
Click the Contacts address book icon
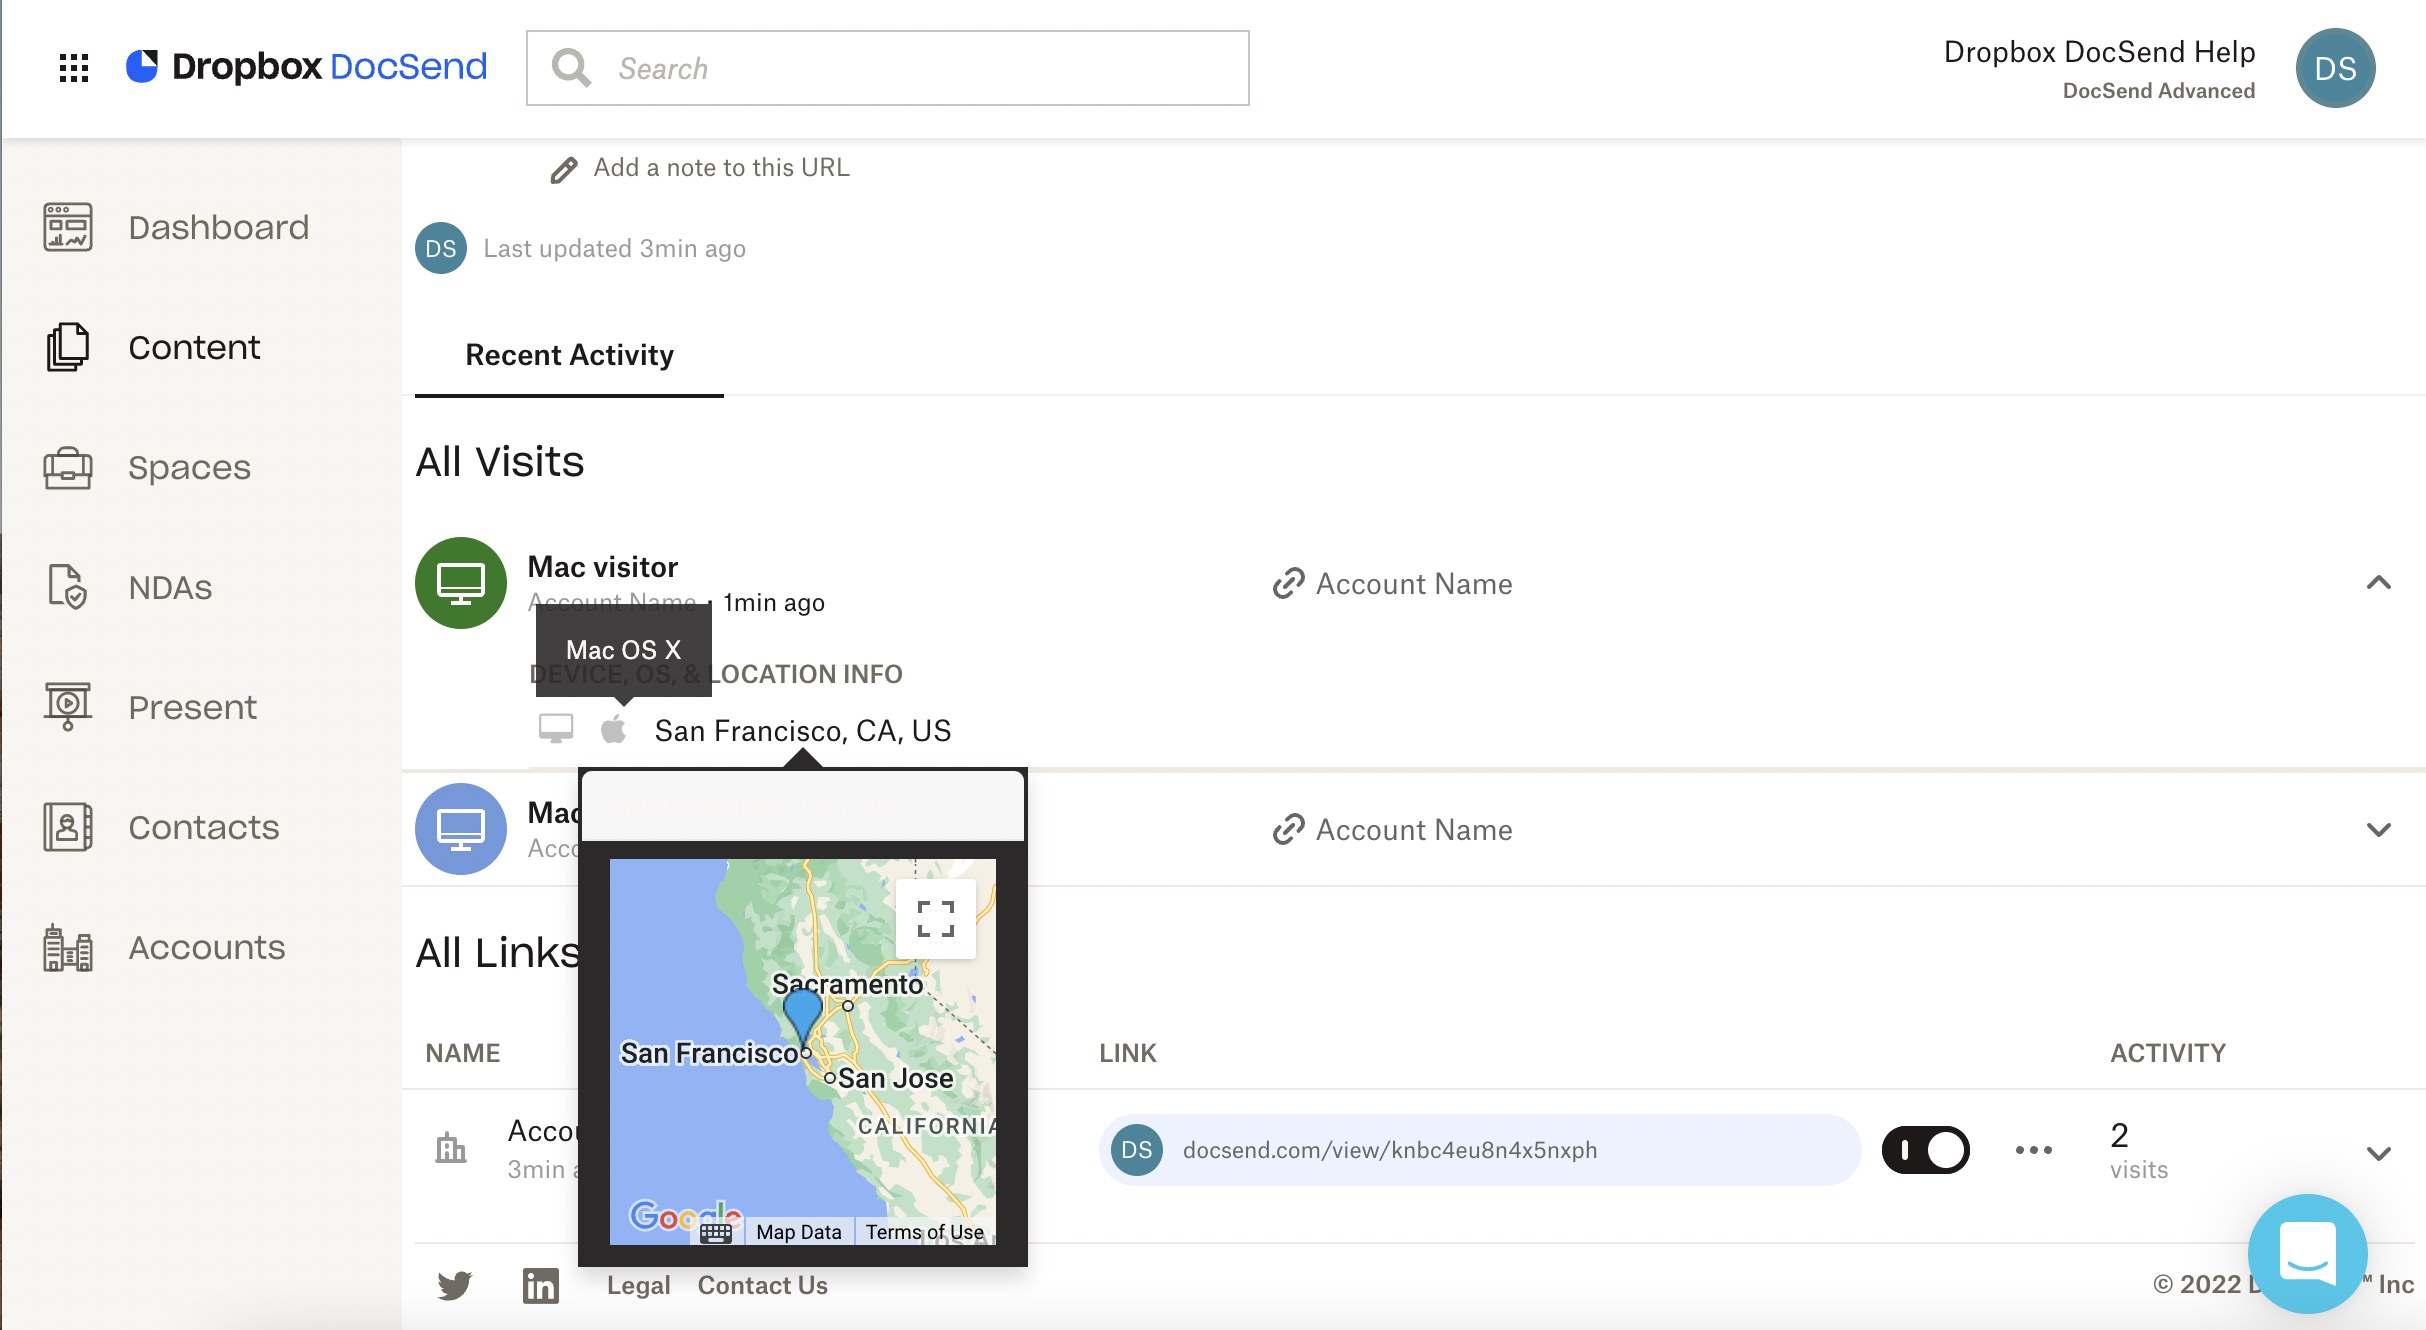68,827
